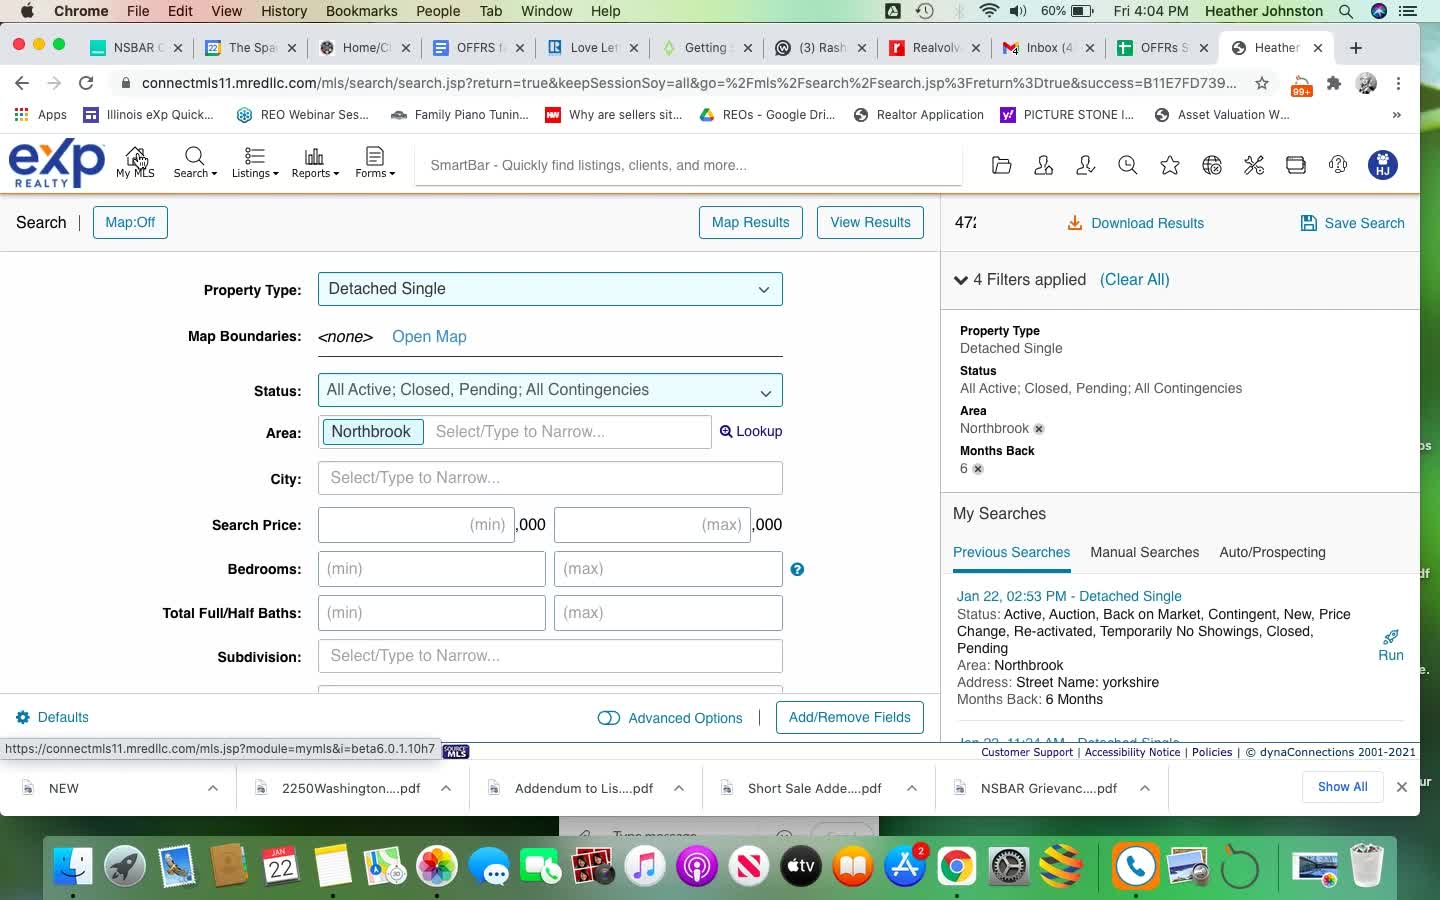Open App Store from the Dock
This screenshot has width=1440, height=900.
click(x=905, y=866)
